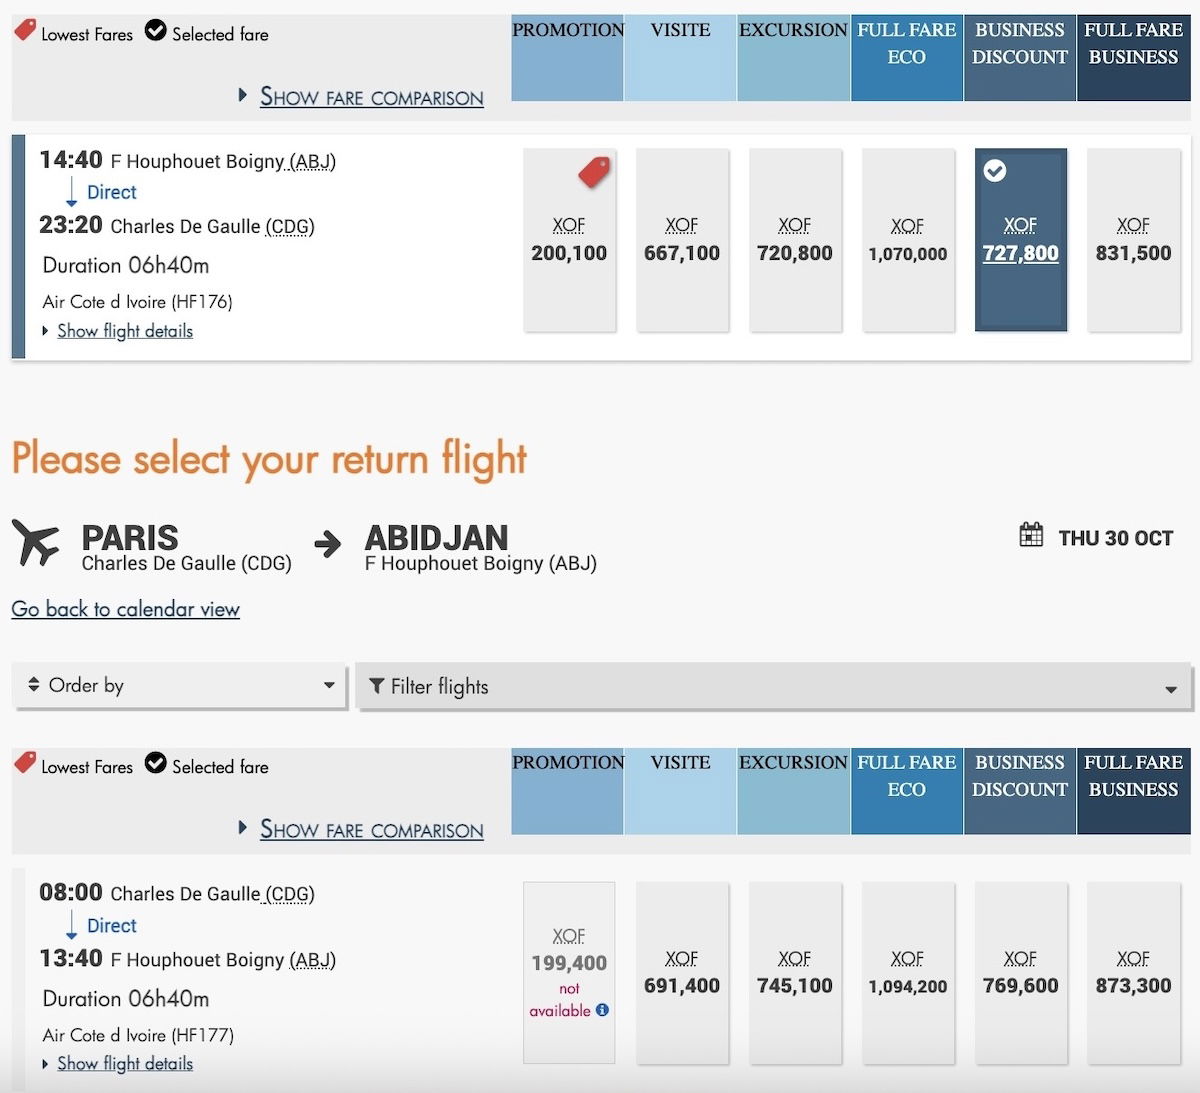Click the red lowest-fare tag on 200,100

click(594, 172)
